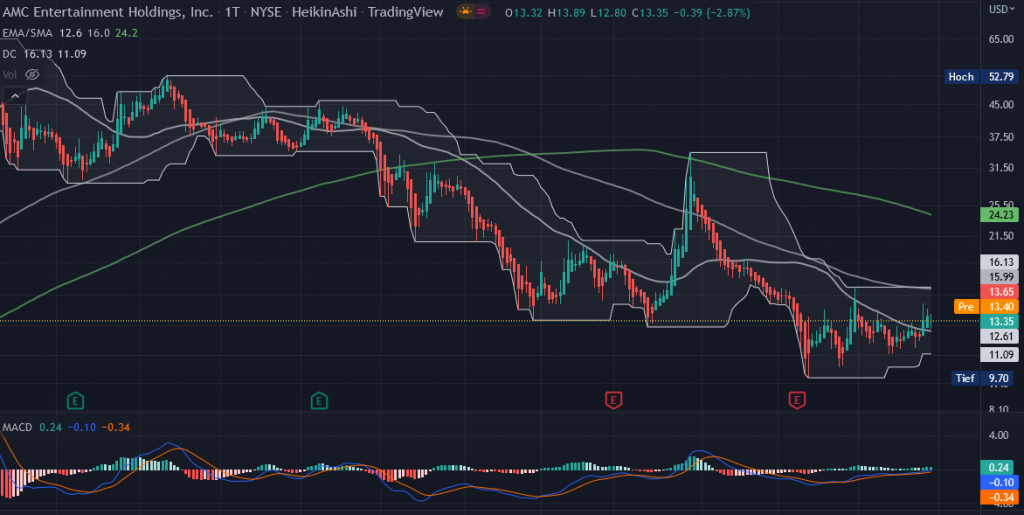Click the 12.6 EMA legend value
Screen dimensions: 1024x515
tap(69, 33)
